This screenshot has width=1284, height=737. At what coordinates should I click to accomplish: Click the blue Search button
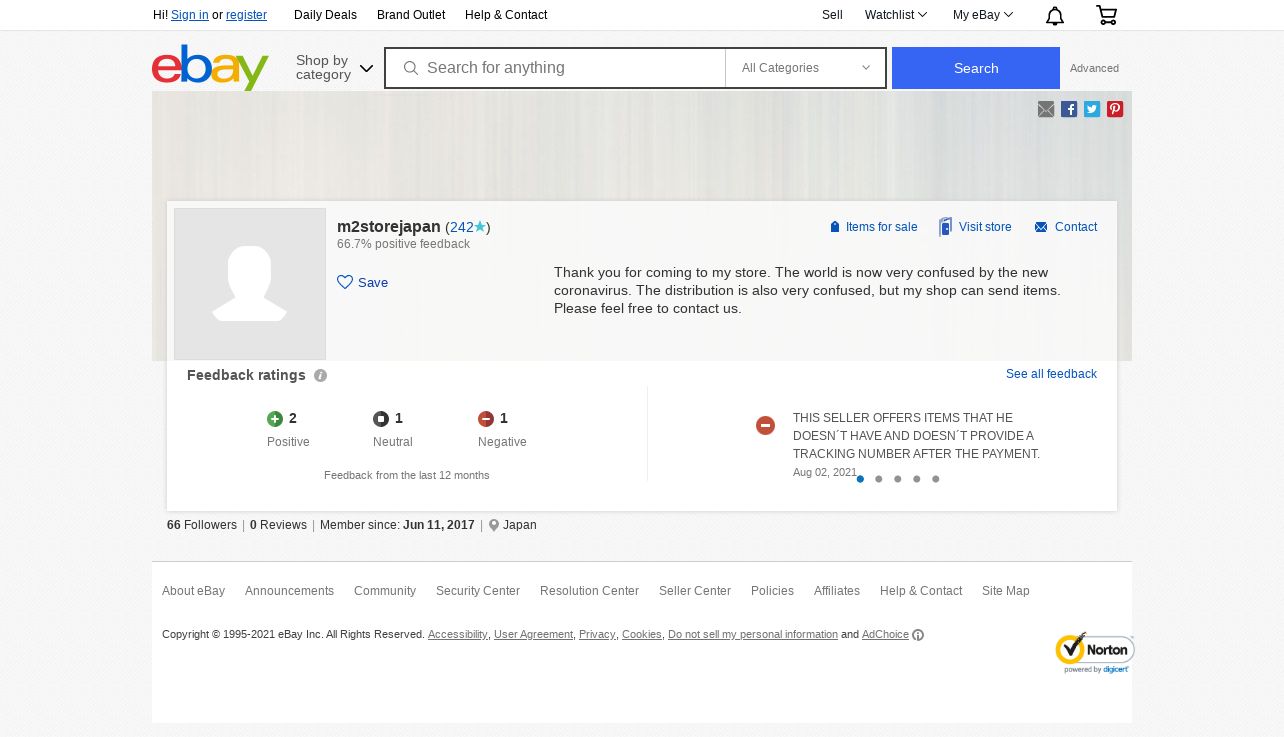976,68
